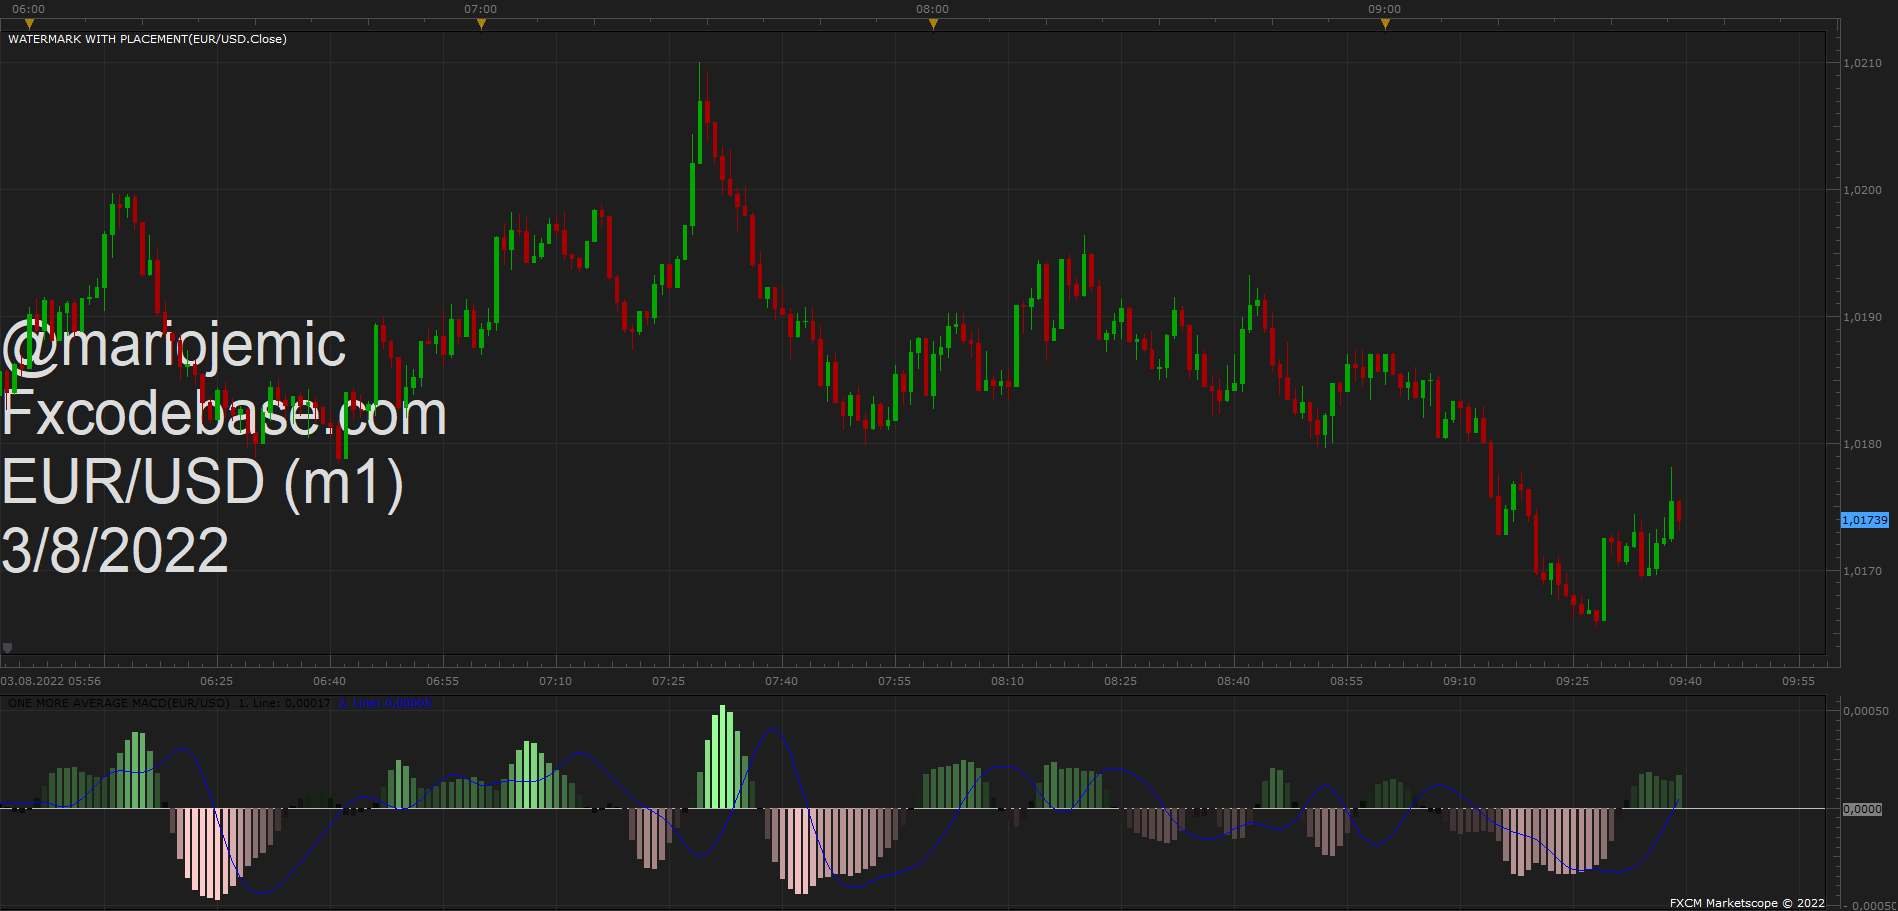Click the 08:10 time axis label
1898x911 pixels.
point(1007,681)
